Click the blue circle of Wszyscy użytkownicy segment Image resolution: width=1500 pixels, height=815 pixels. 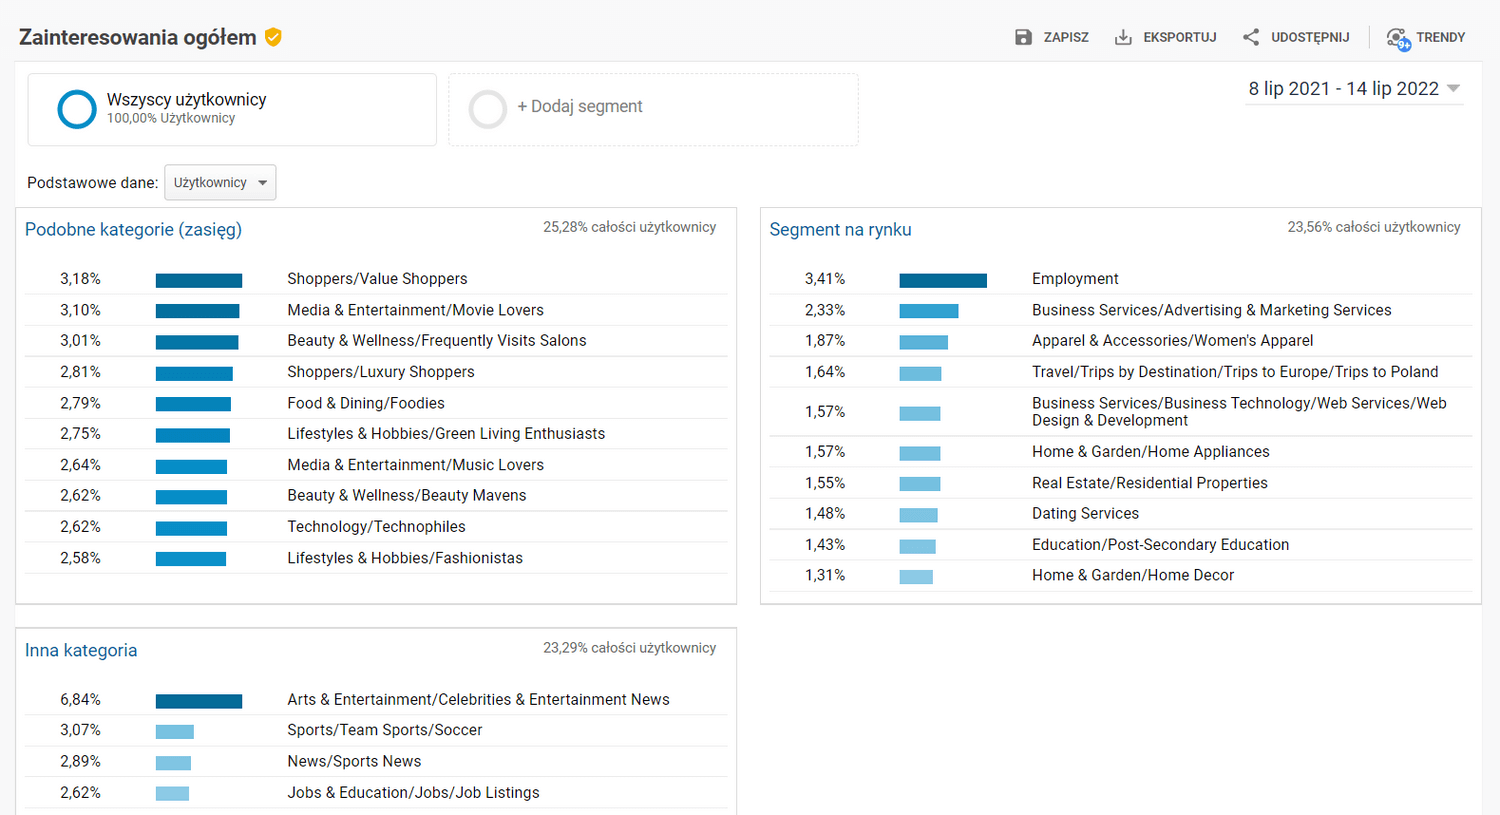coord(77,109)
